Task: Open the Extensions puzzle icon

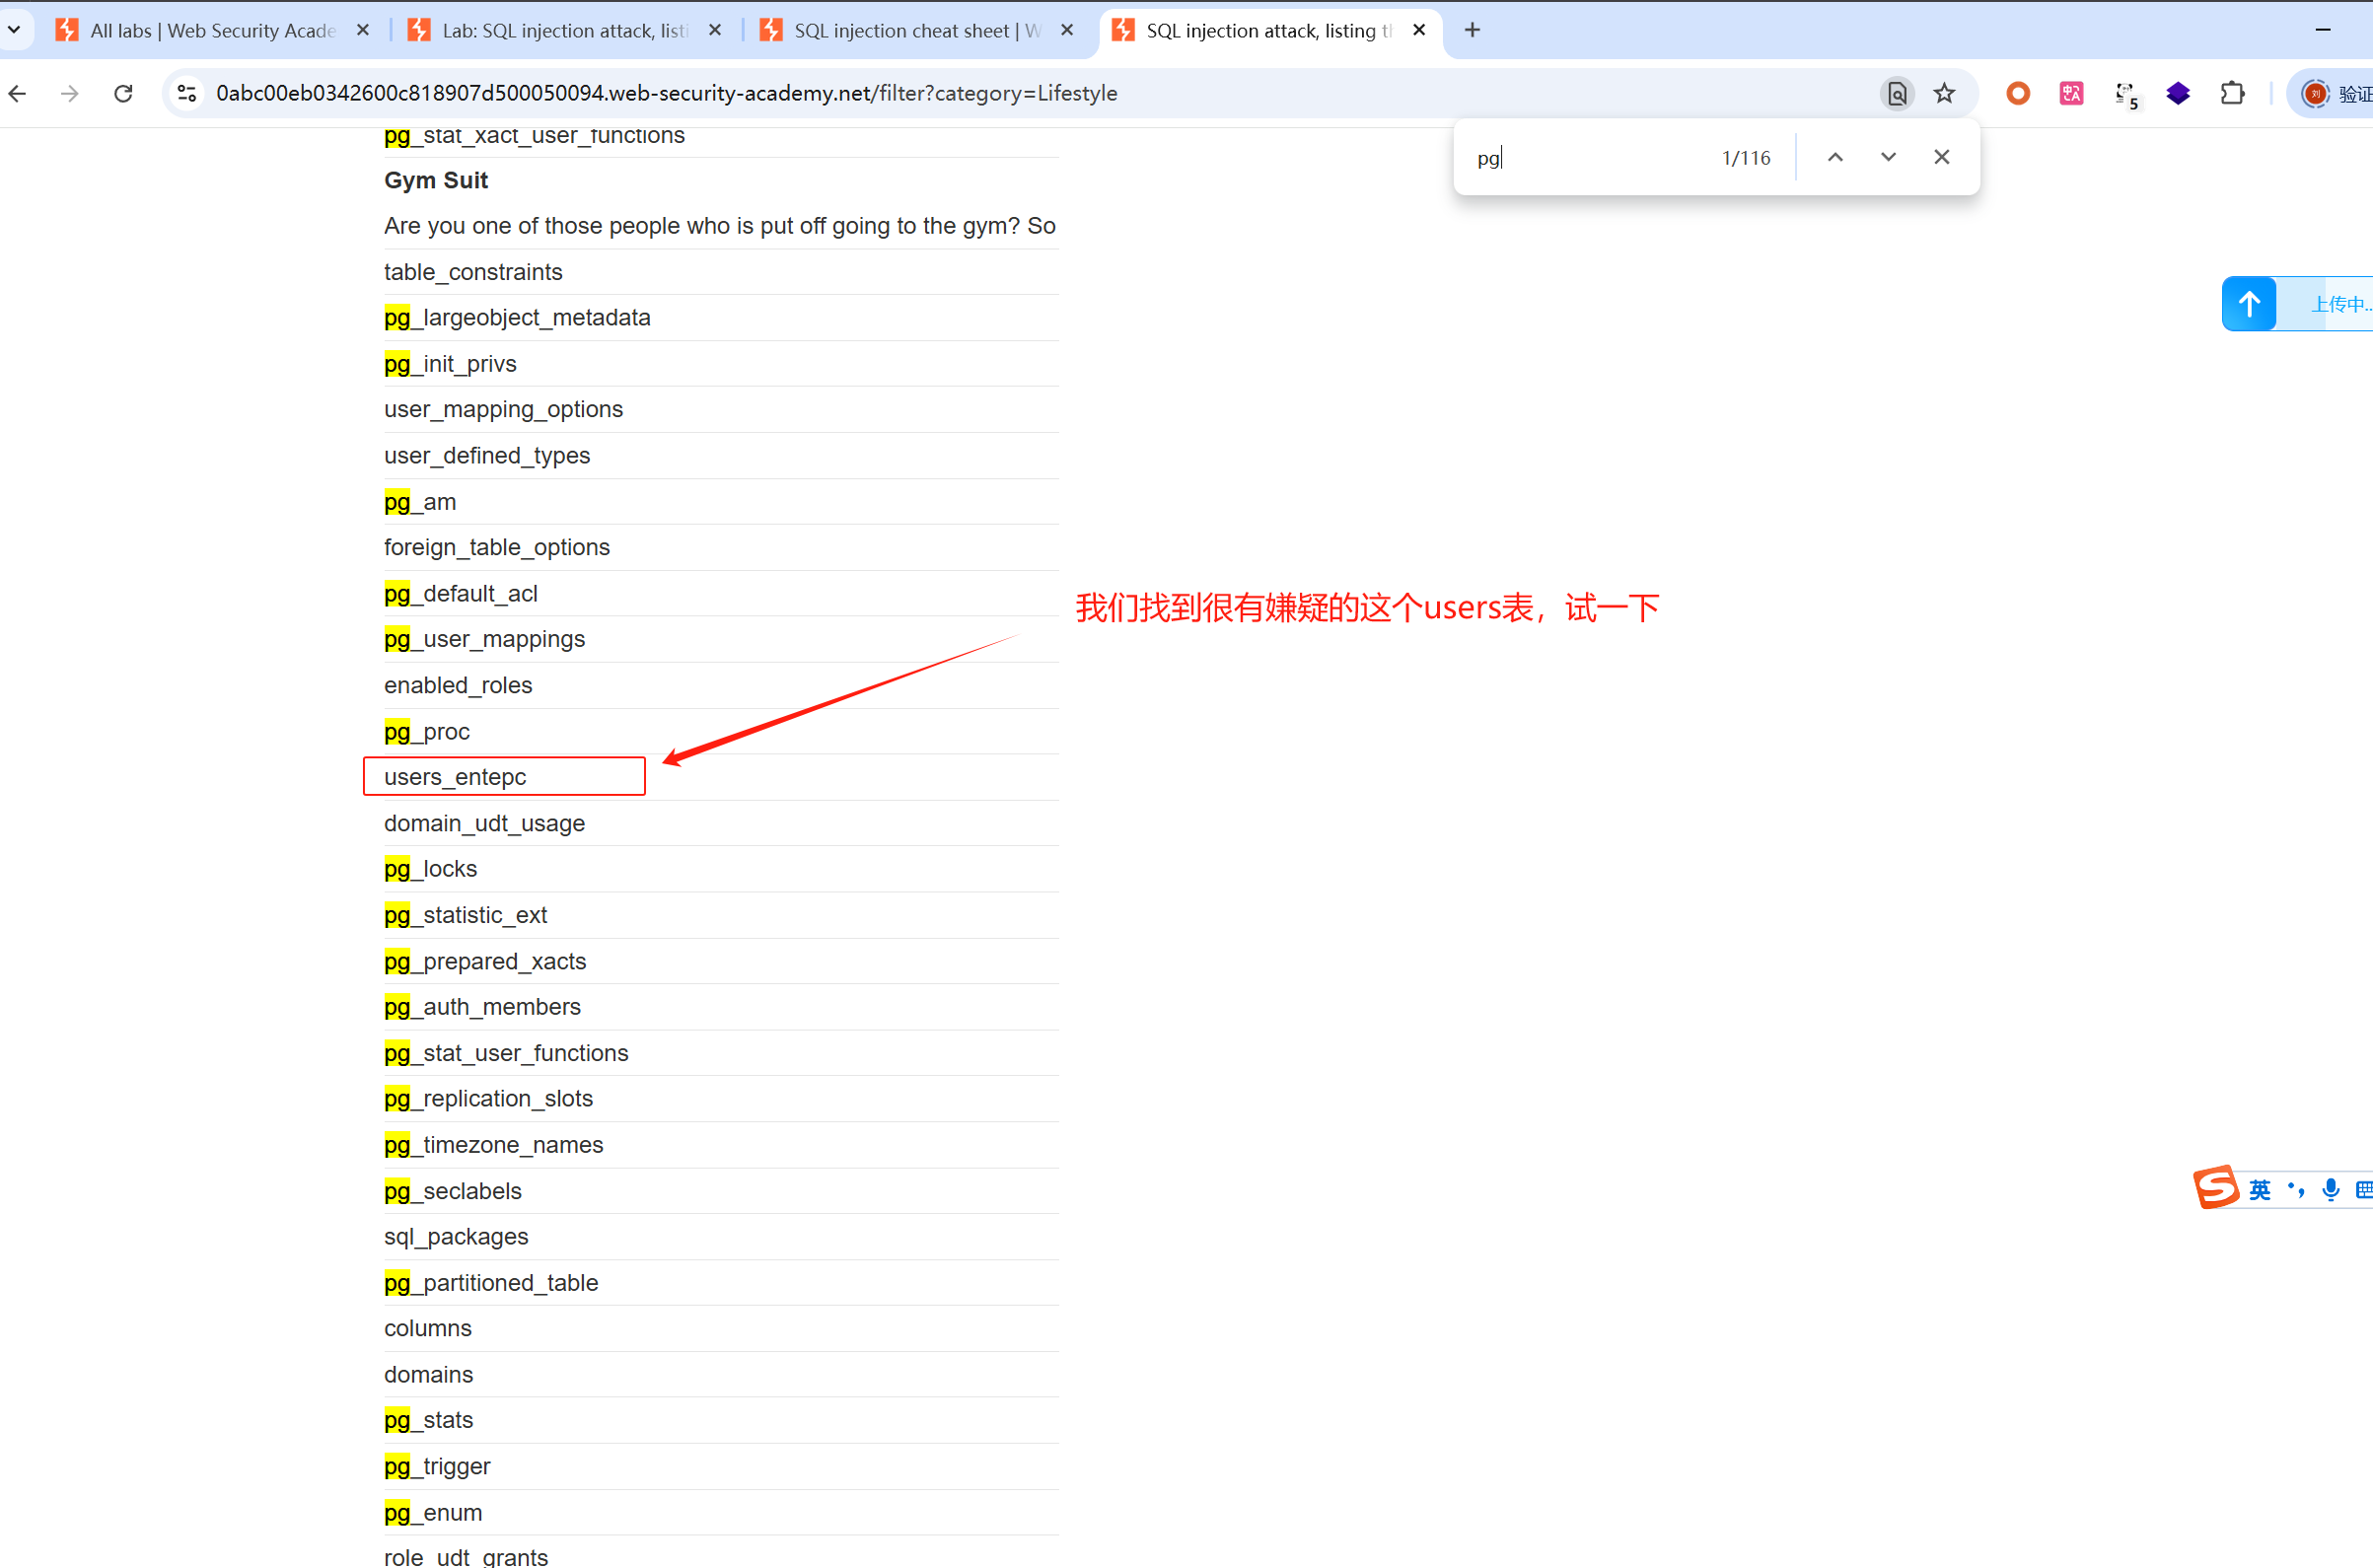Action: [x=2232, y=93]
